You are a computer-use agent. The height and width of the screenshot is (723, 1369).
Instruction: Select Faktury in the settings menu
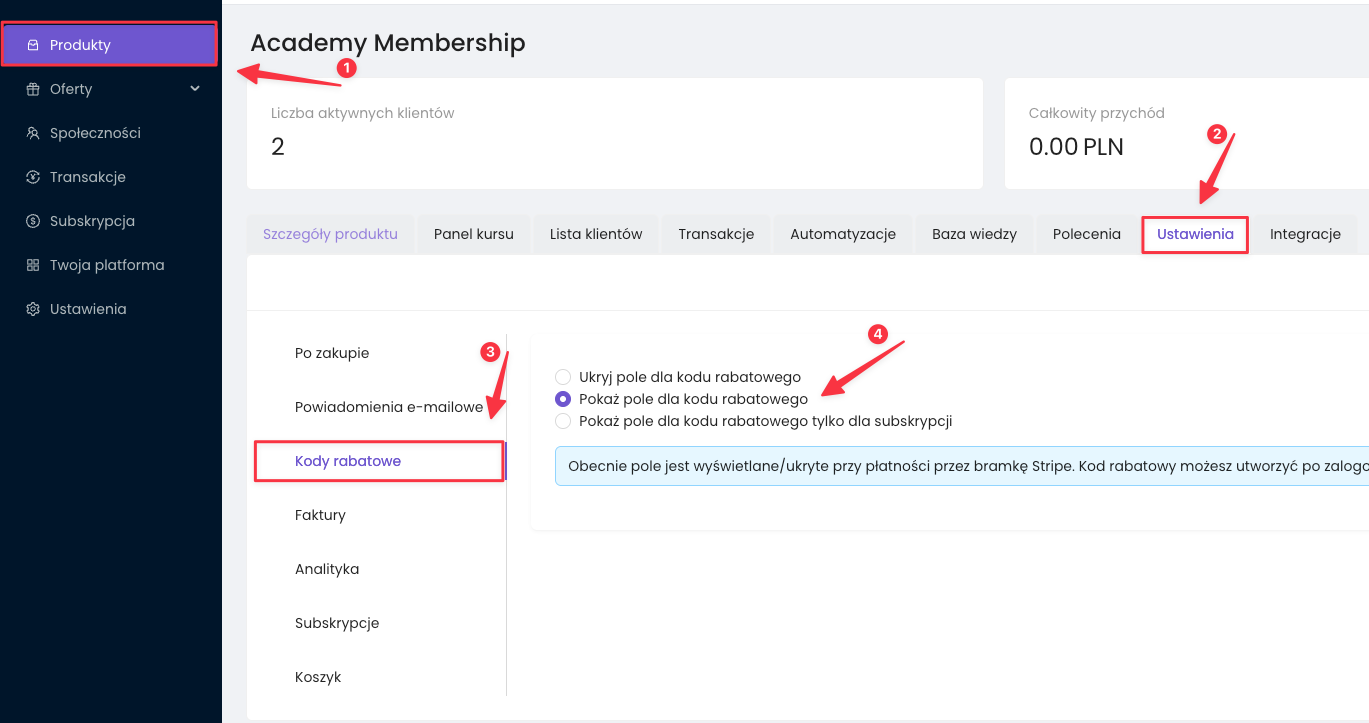320,515
